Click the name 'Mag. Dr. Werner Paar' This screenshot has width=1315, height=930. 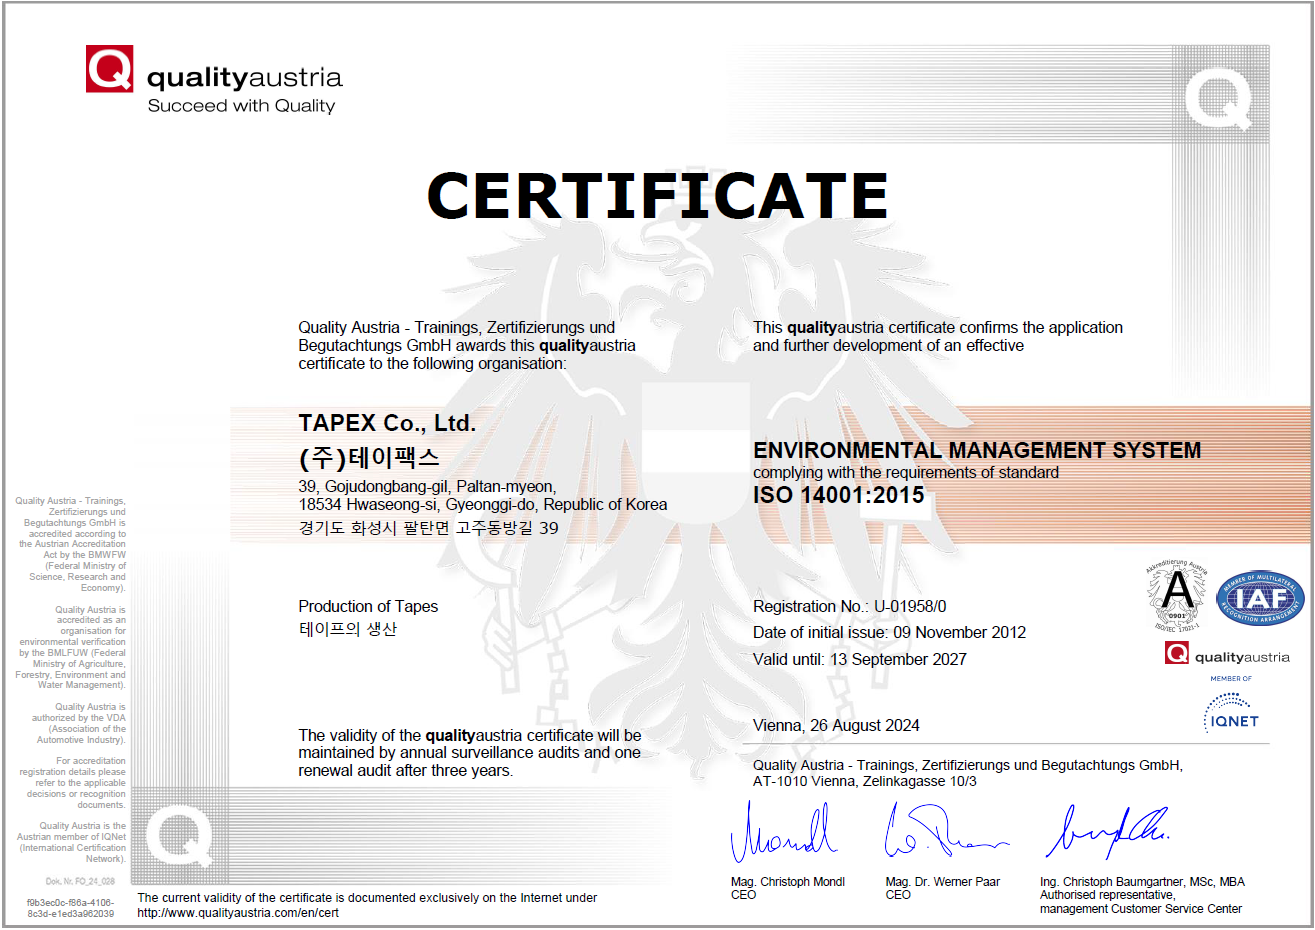click(943, 882)
